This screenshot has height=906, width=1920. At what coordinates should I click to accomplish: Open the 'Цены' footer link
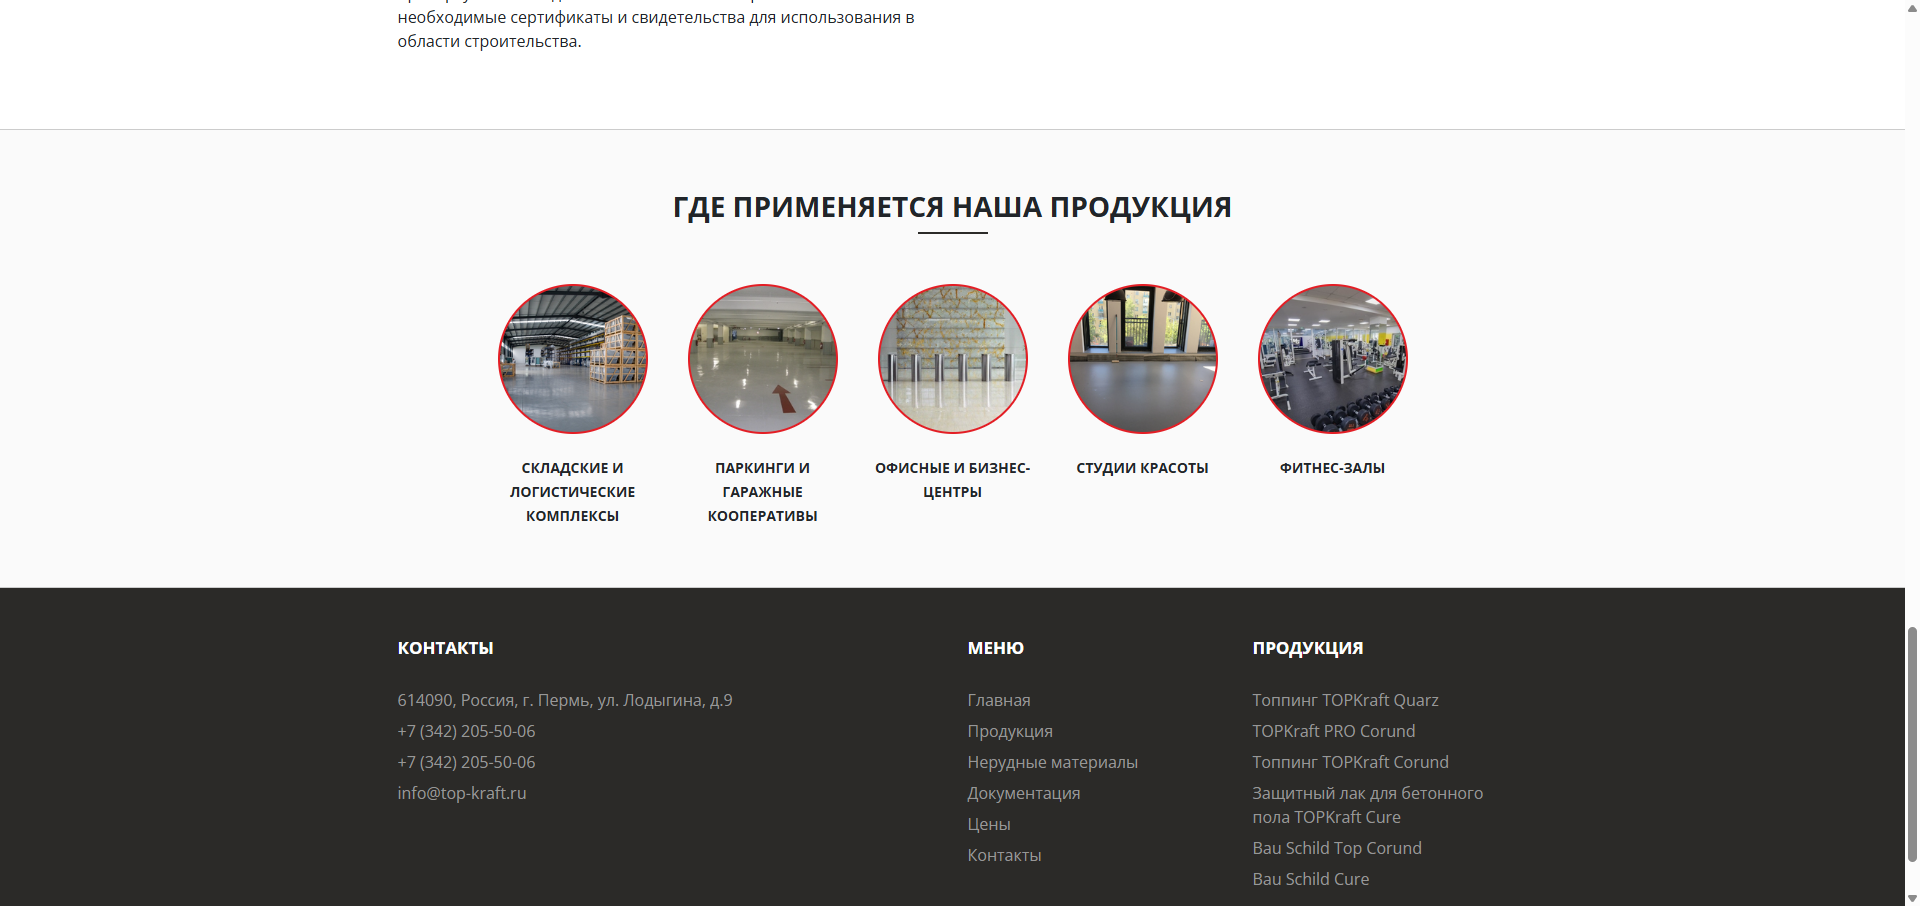[989, 824]
